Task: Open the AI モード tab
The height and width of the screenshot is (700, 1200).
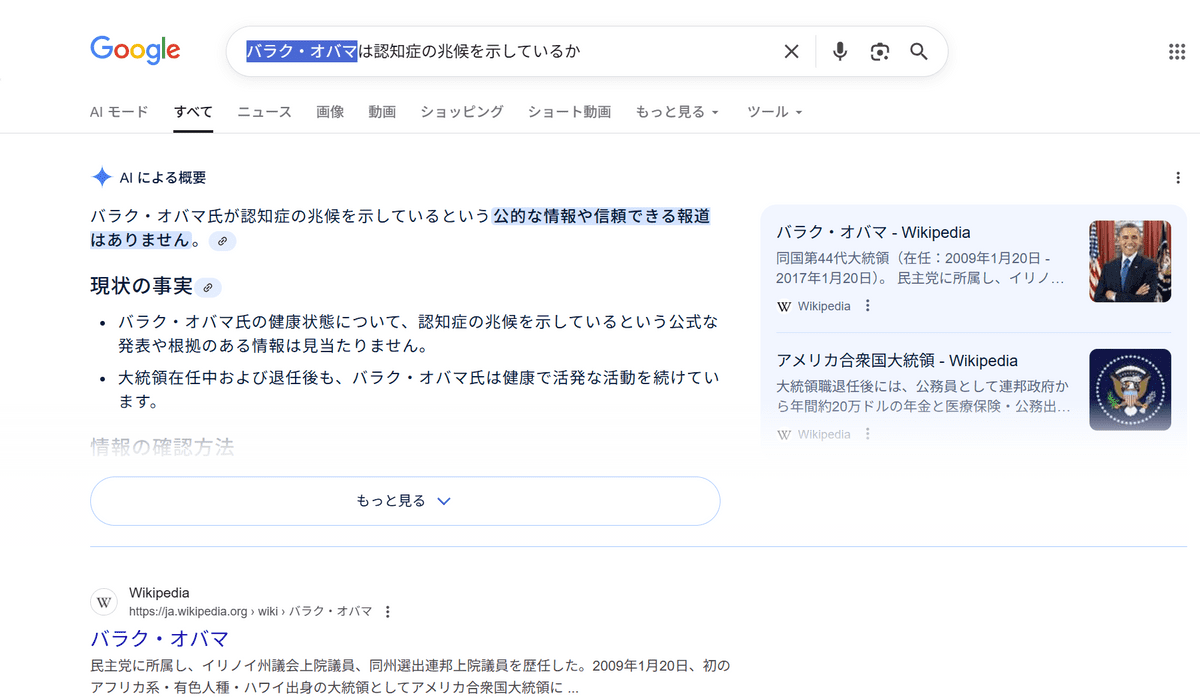Action: point(119,112)
